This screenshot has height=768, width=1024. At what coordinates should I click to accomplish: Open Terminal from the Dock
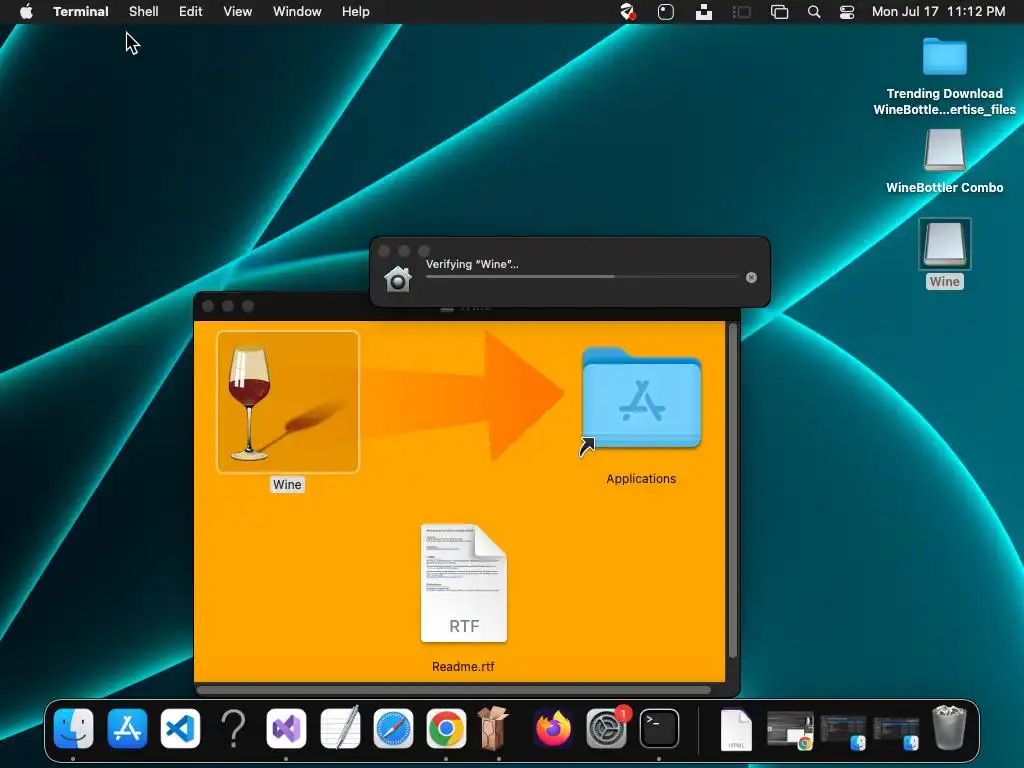coord(659,728)
